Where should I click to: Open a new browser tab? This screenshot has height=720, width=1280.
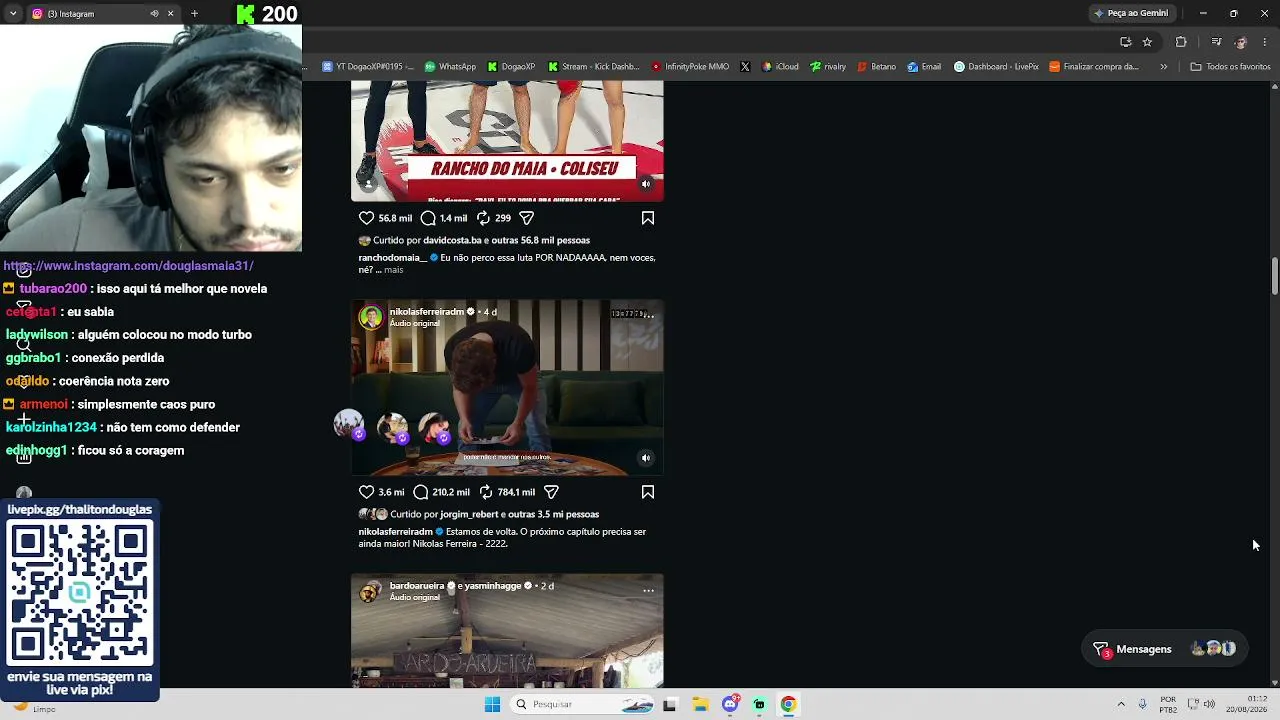click(x=194, y=14)
